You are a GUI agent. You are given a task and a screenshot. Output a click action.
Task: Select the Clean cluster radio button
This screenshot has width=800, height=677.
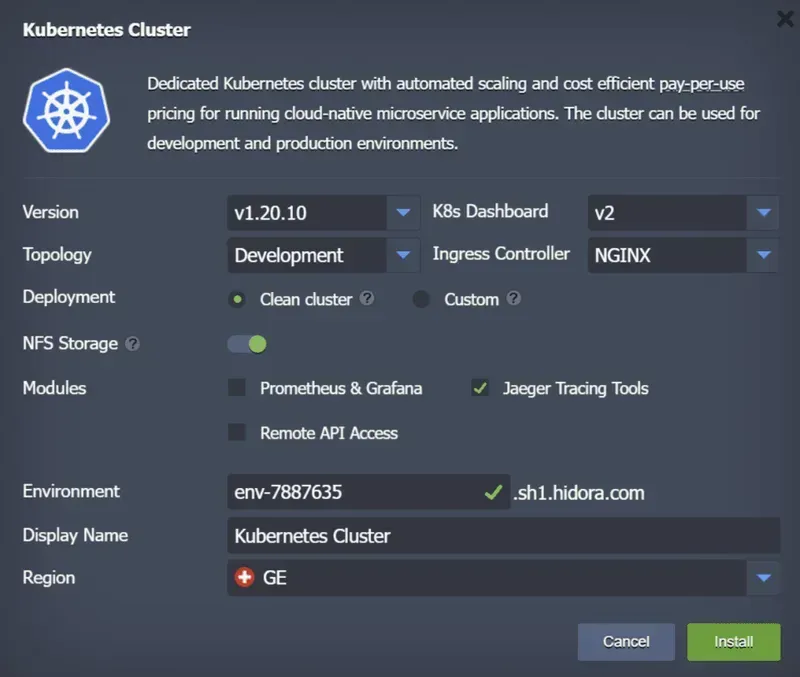tap(237, 299)
